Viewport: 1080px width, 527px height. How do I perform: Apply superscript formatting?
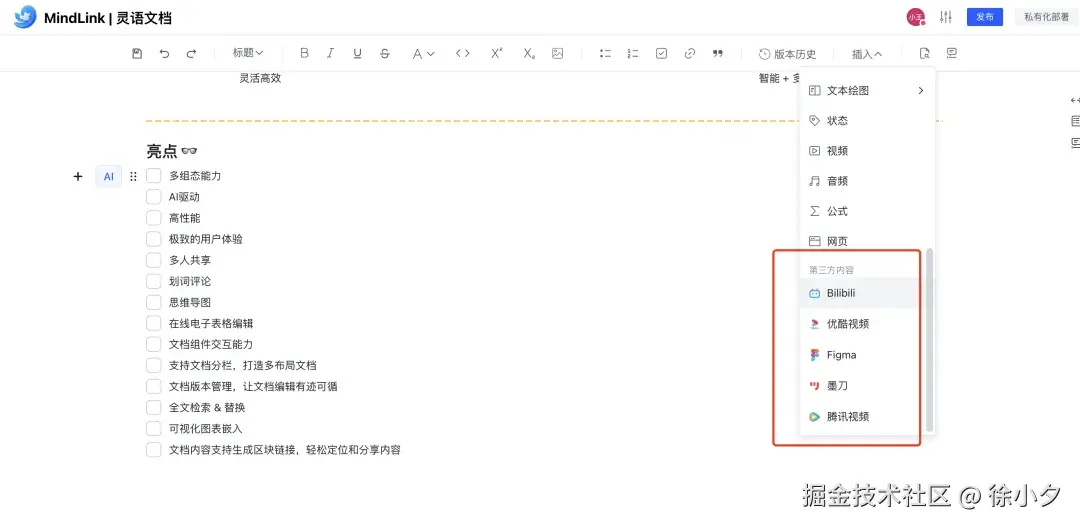coord(497,54)
